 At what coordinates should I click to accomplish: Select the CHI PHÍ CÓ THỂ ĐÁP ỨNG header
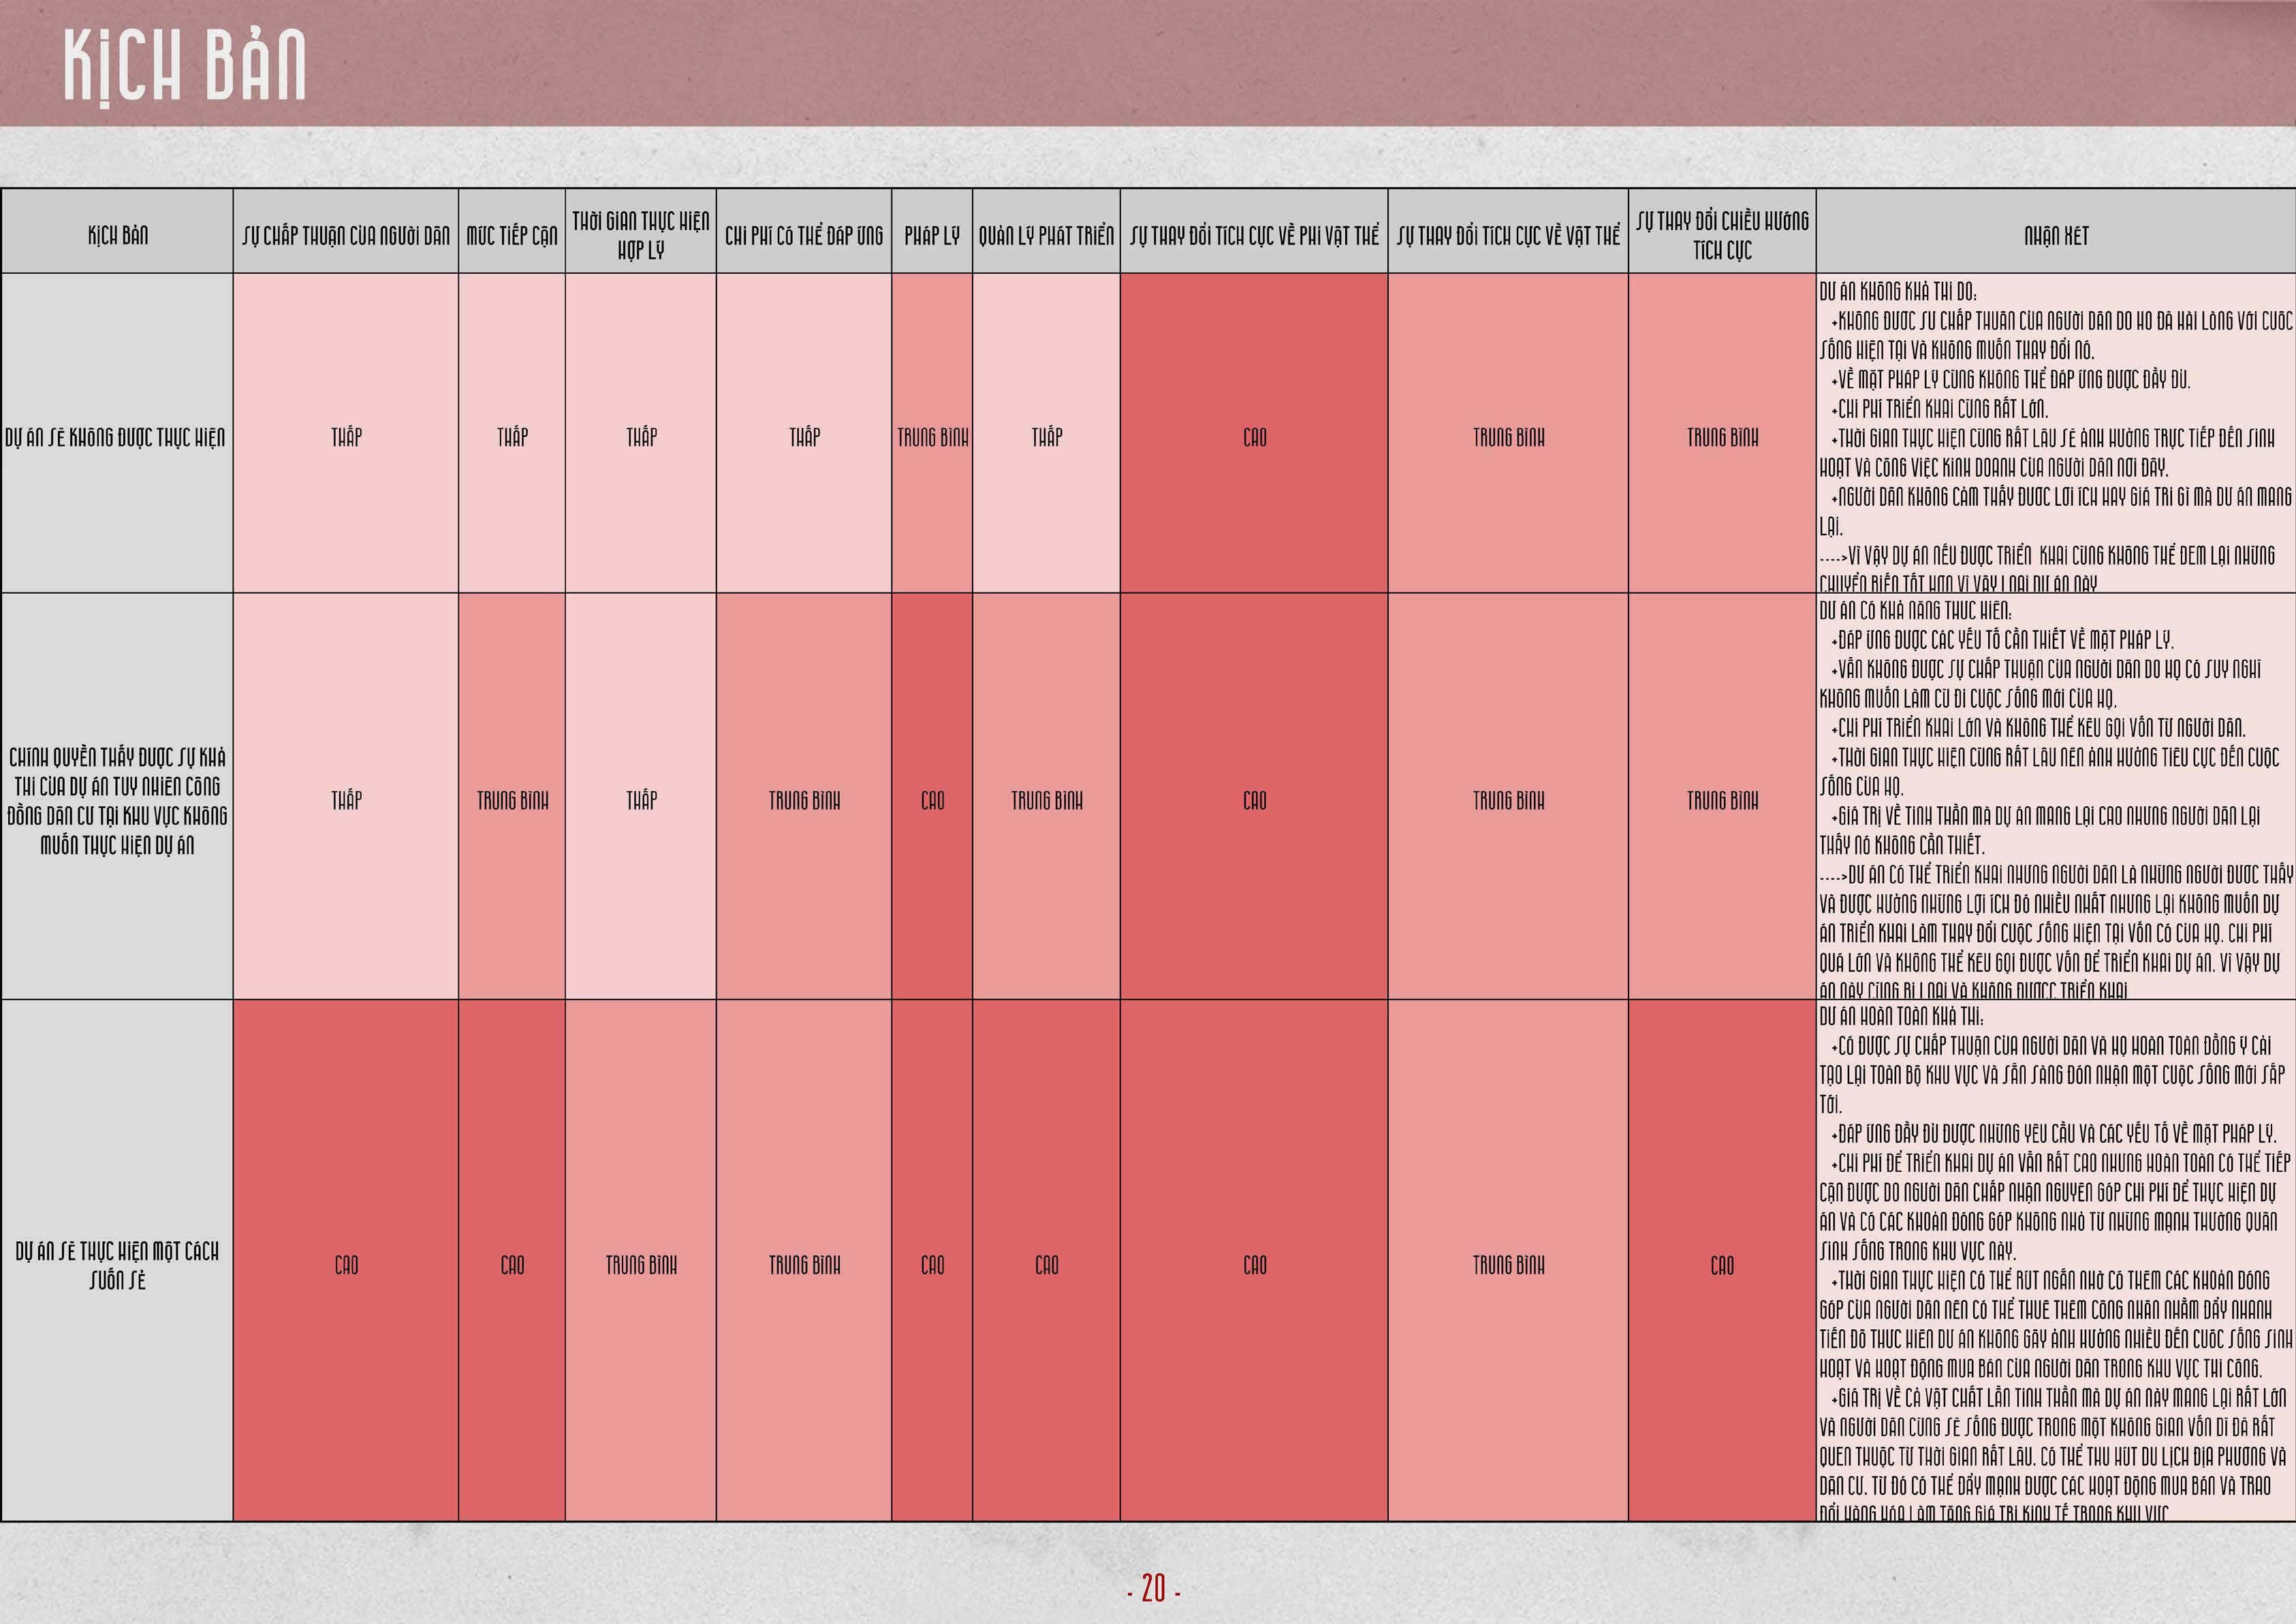click(804, 235)
